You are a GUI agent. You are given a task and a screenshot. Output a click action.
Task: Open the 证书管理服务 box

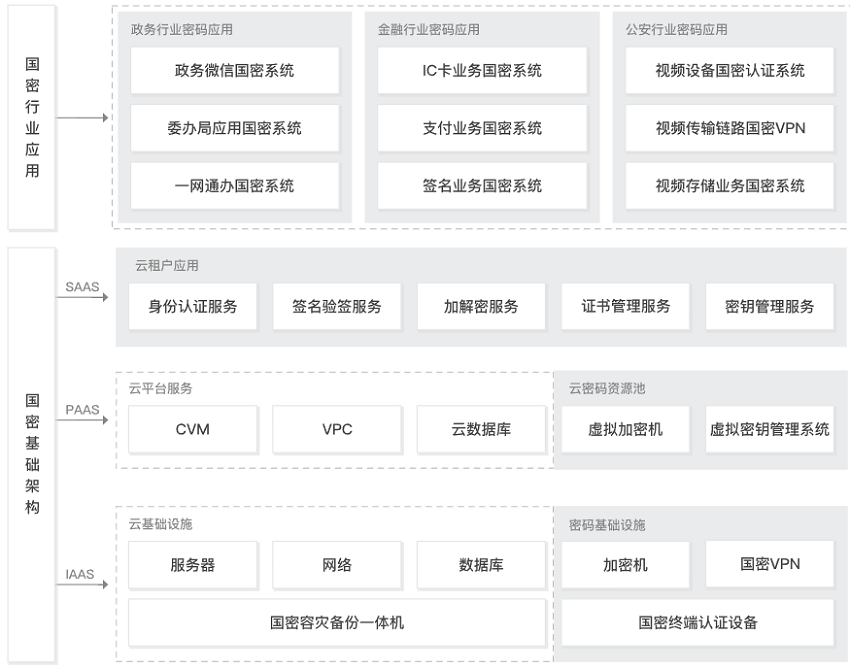pyautogui.click(x=626, y=307)
